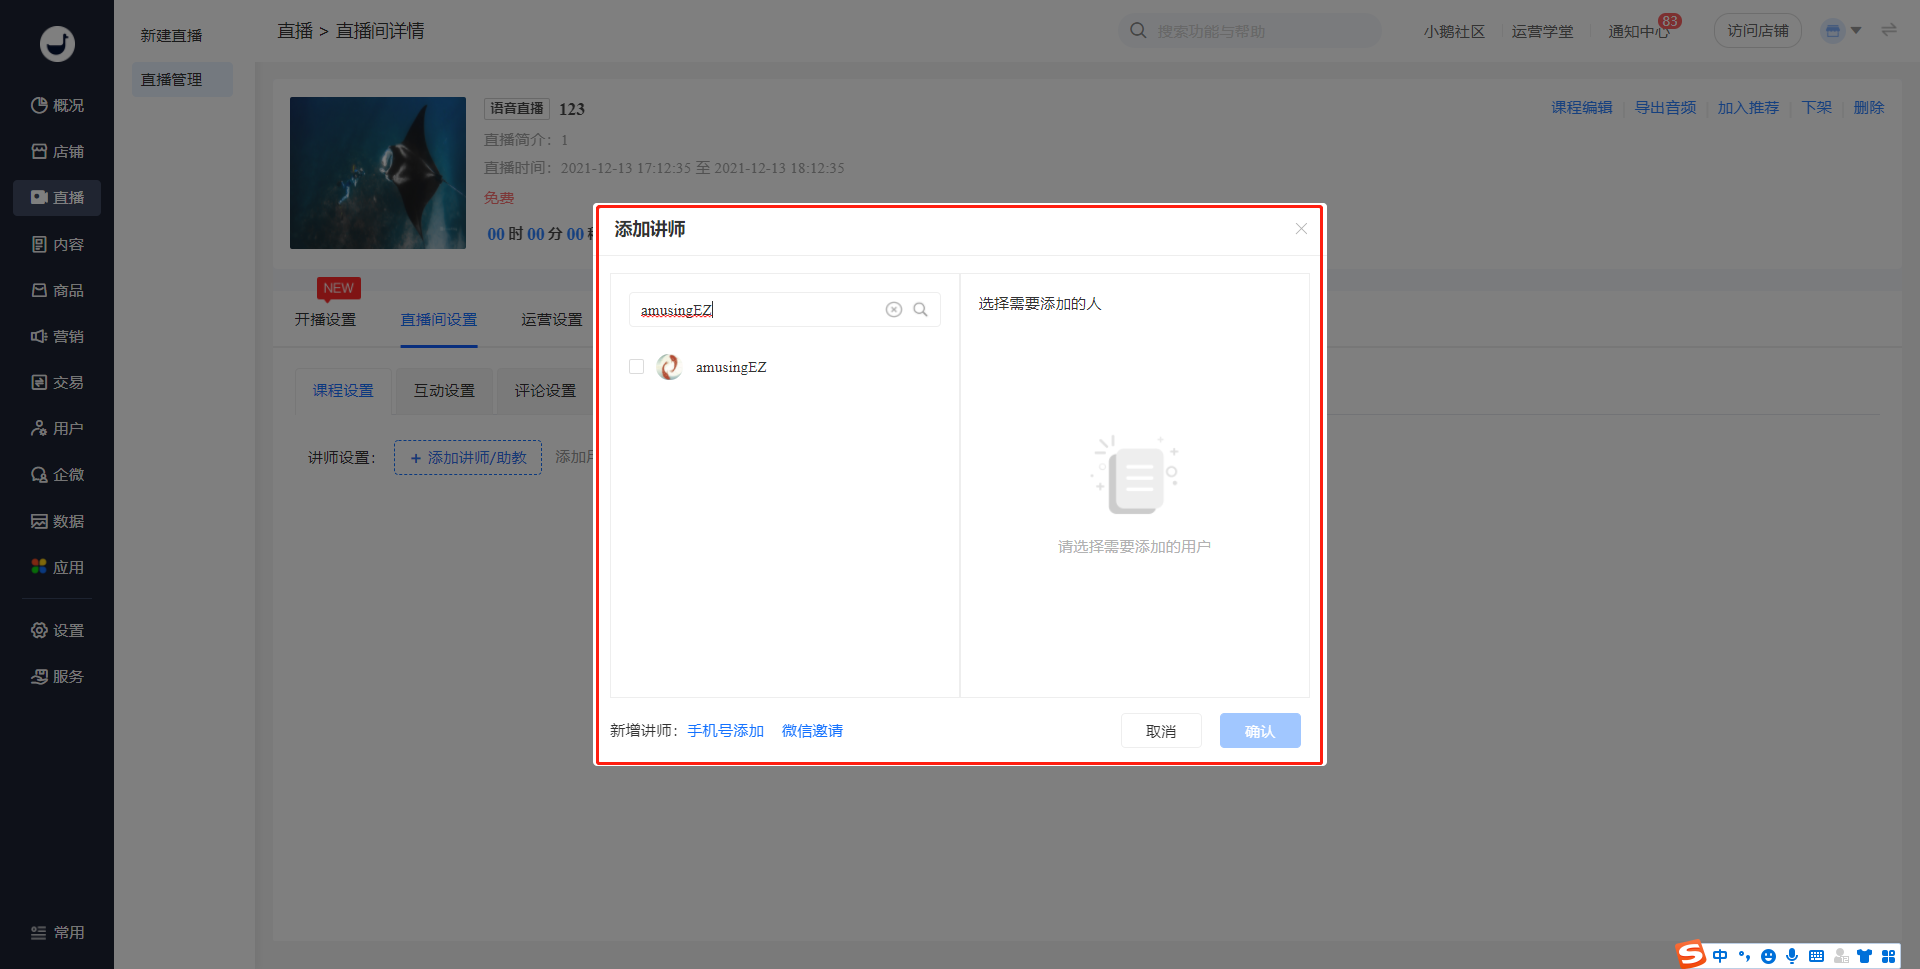Open 店铺 in the sidebar
The image size is (1920, 969).
(x=57, y=151)
